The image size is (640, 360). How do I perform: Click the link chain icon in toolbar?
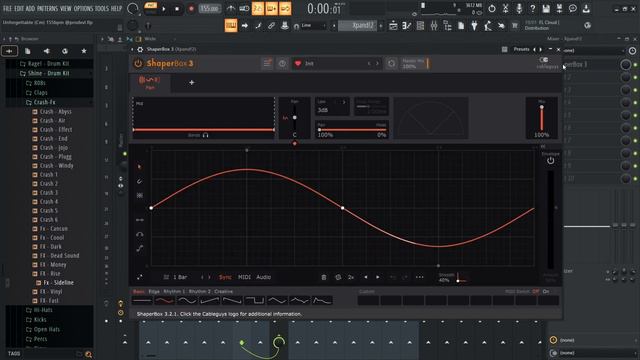pos(271,26)
